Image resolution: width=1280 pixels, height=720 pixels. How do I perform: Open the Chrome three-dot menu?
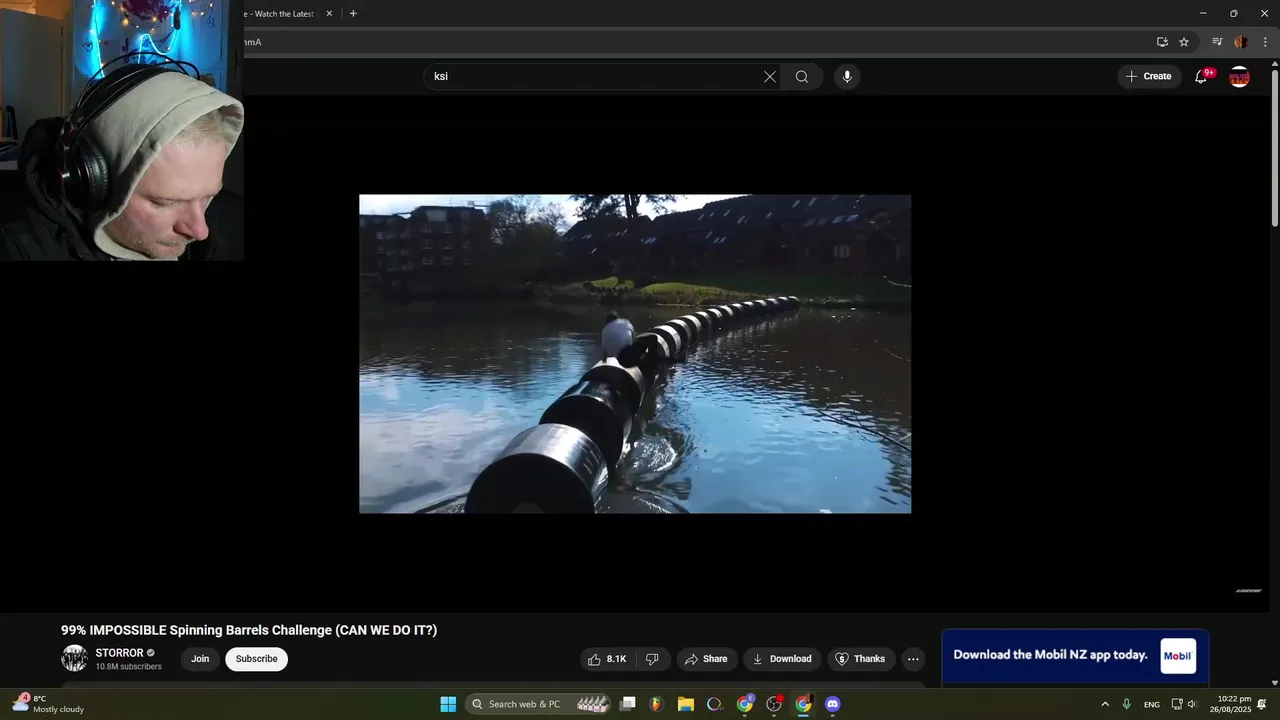point(1265,42)
